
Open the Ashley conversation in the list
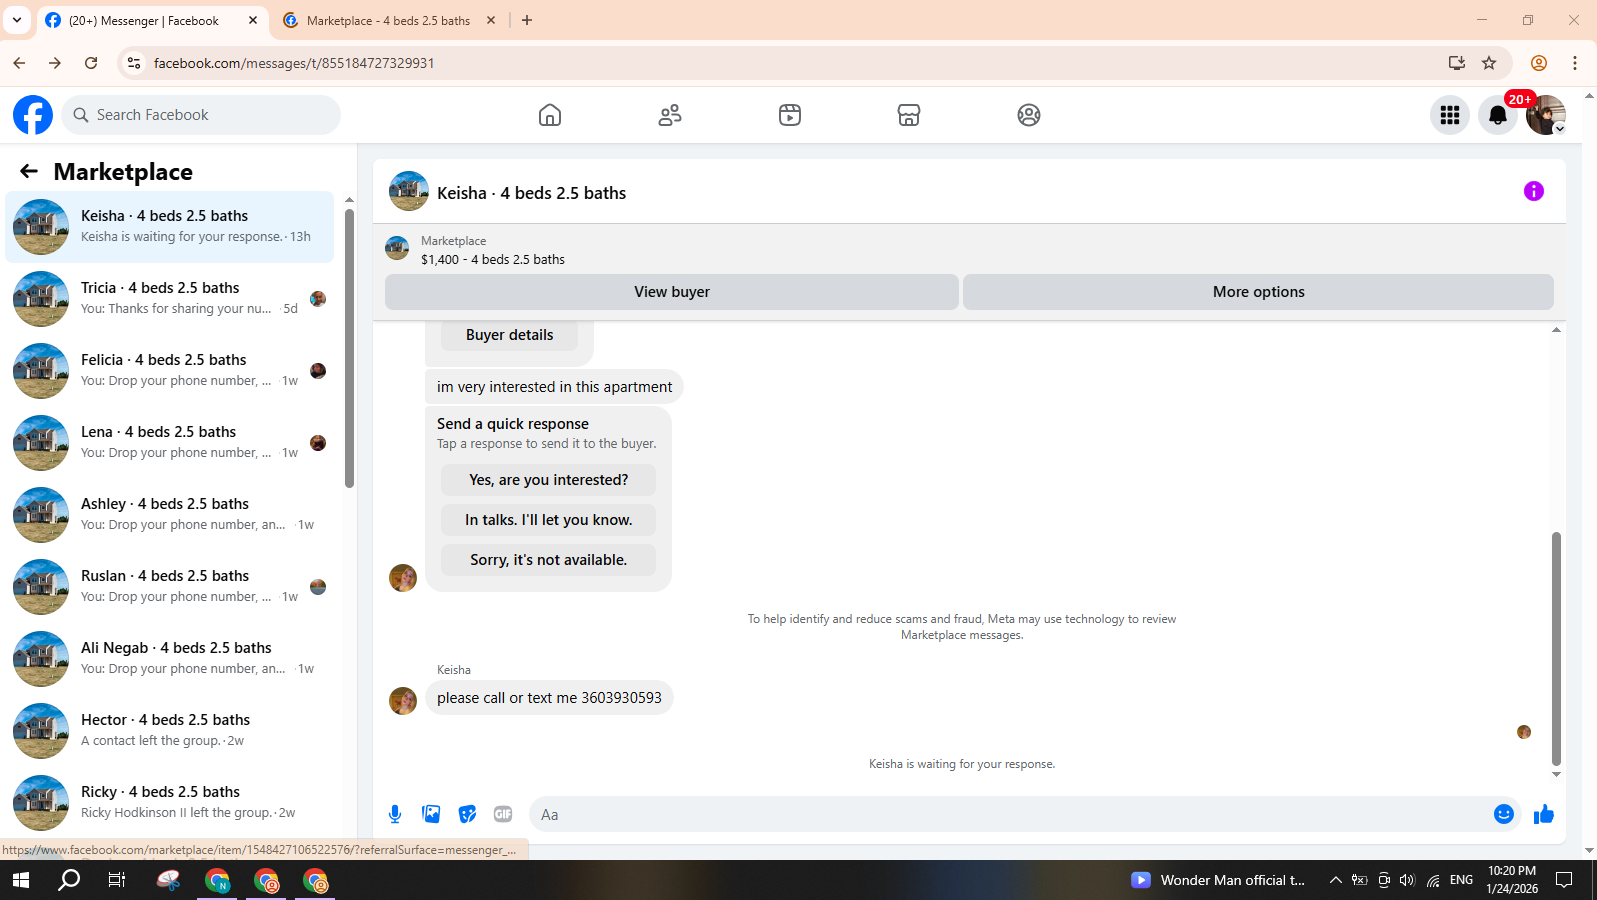170,515
